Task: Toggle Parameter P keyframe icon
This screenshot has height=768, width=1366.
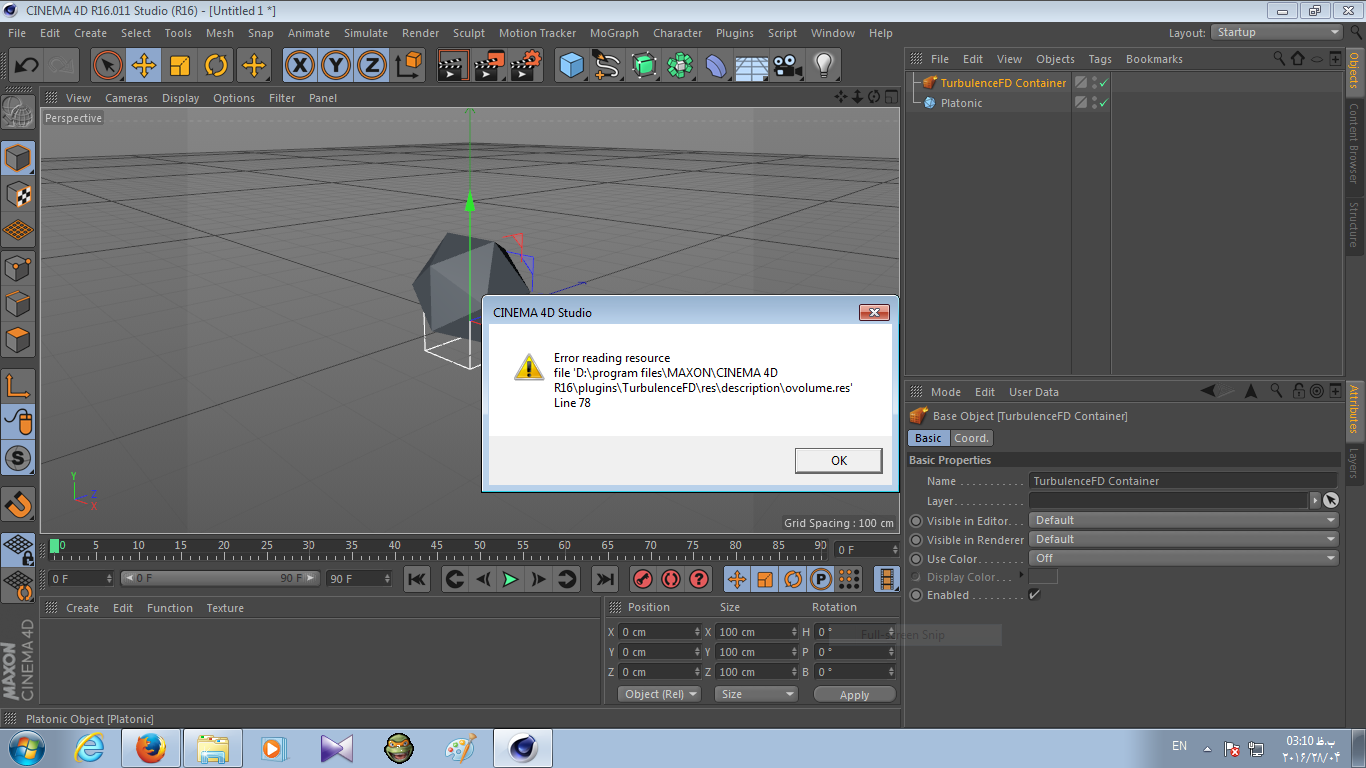Action: tap(821, 579)
